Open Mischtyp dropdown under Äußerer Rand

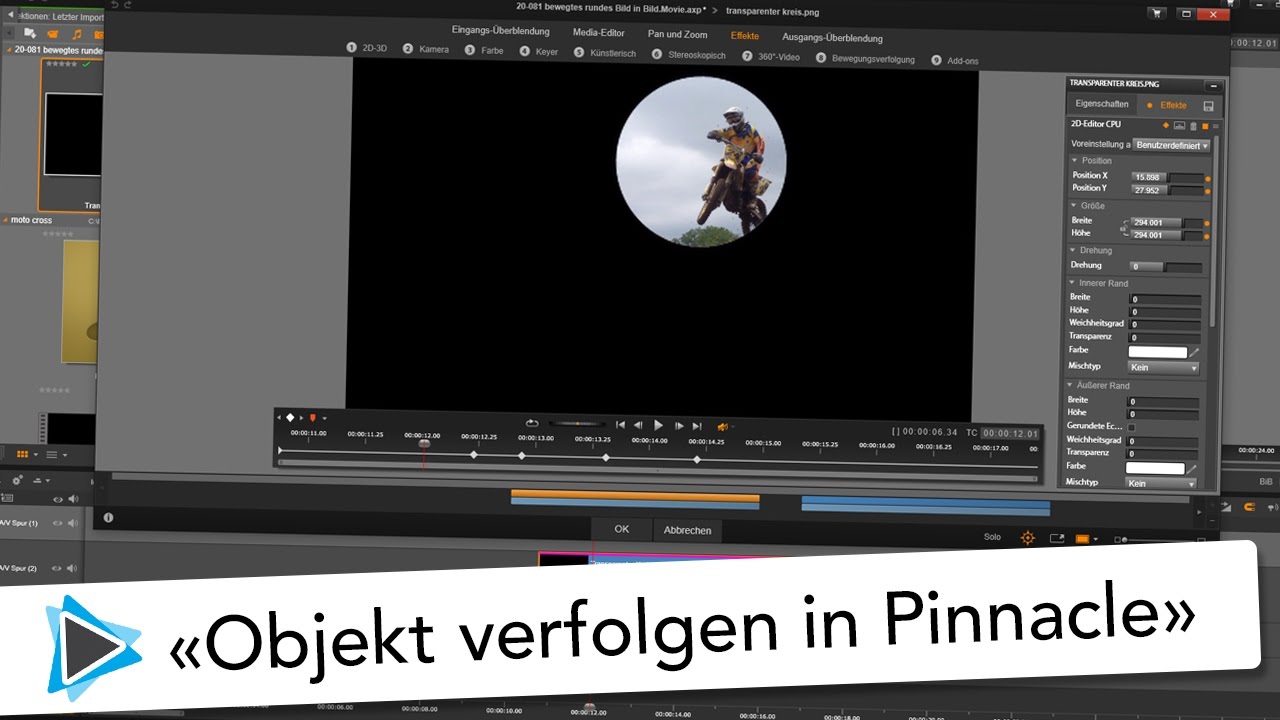click(x=1161, y=483)
